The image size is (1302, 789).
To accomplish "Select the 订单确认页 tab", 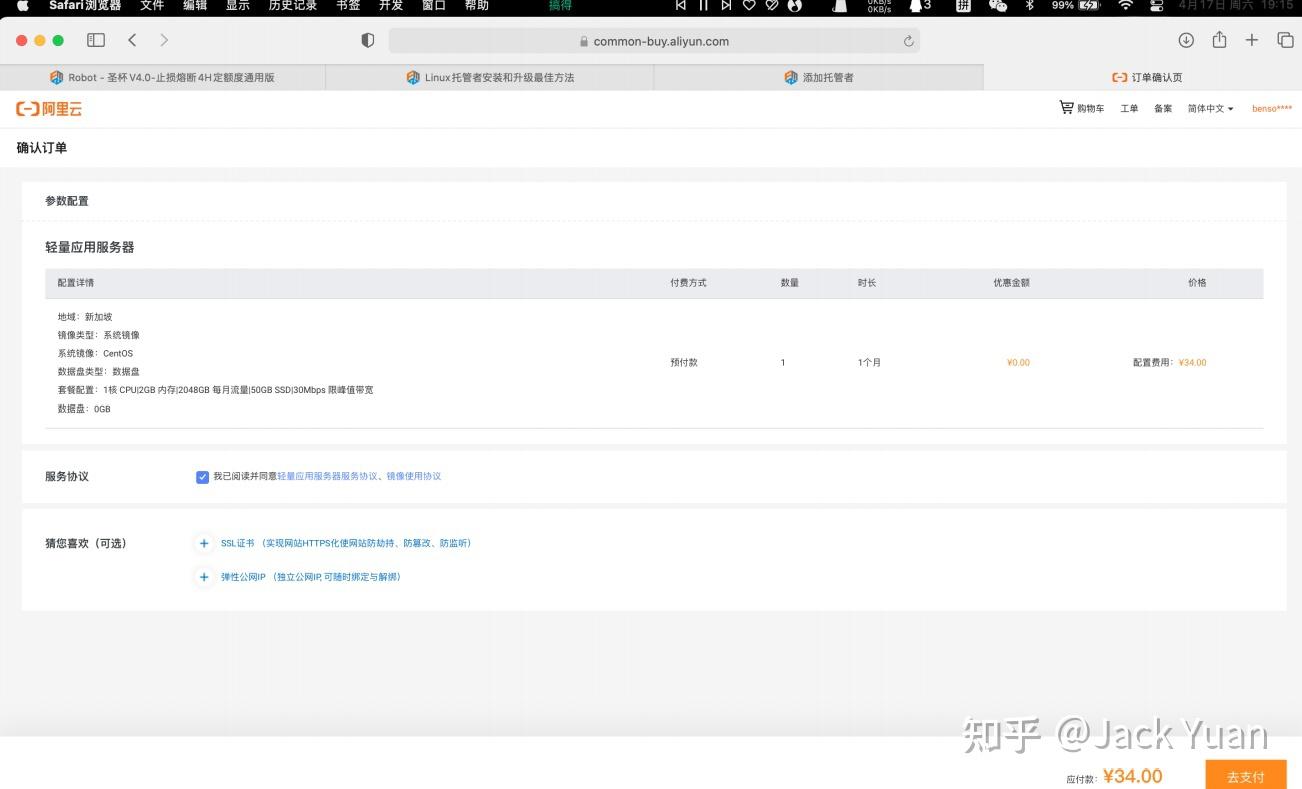I will (1143, 77).
